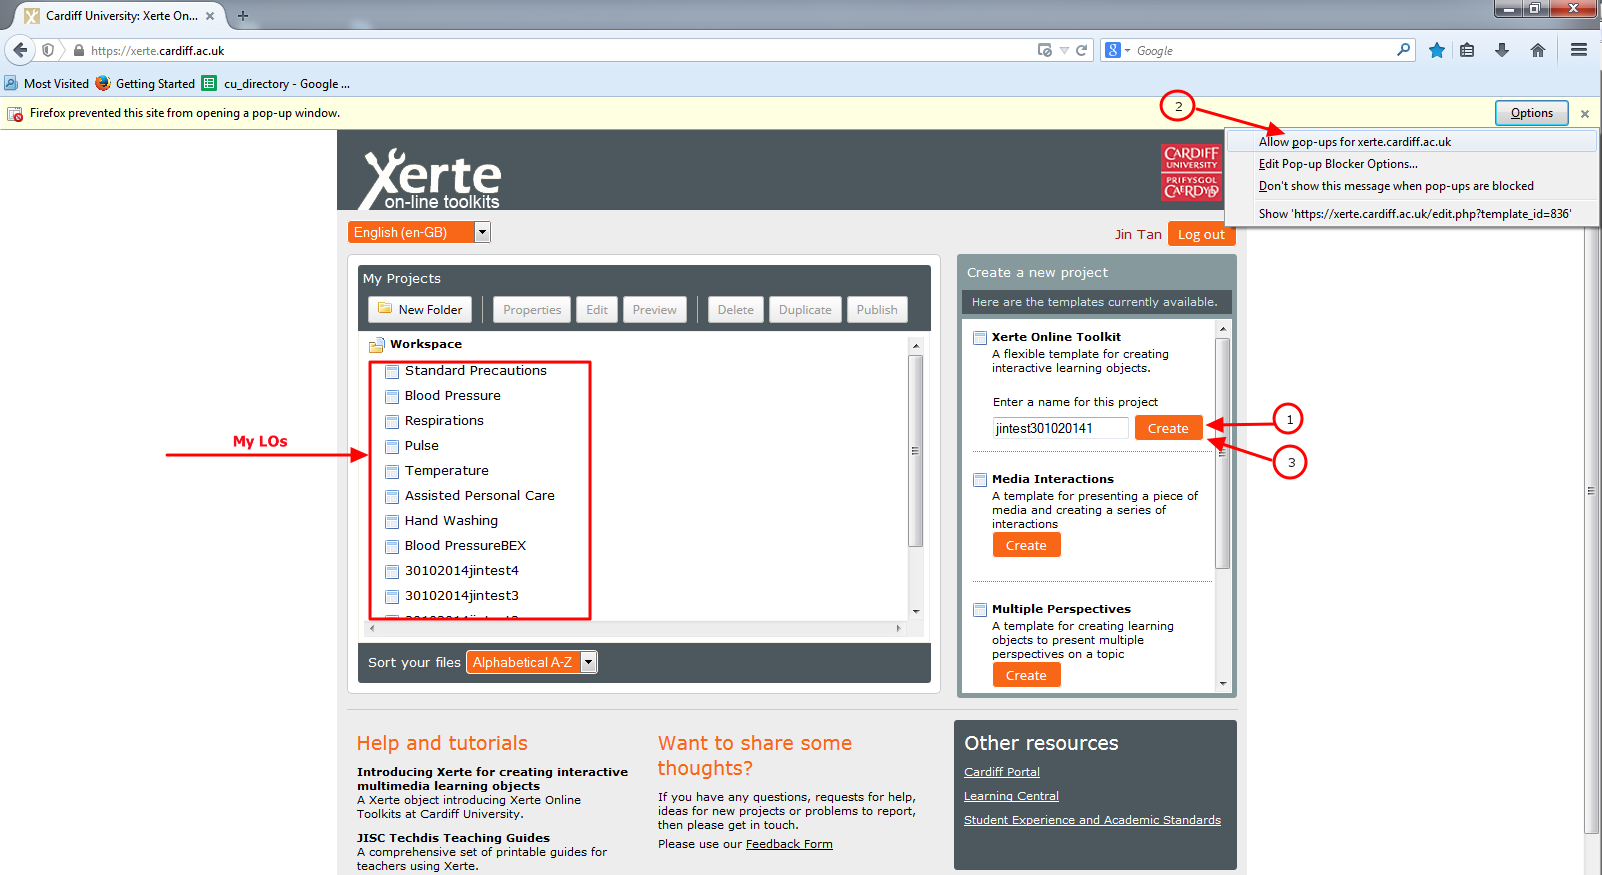Image resolution: width=1602 pixels, height=875 pixels.
Task: Open the Alphabetical A-Z sort dropdown
Action: pos(531,662)
